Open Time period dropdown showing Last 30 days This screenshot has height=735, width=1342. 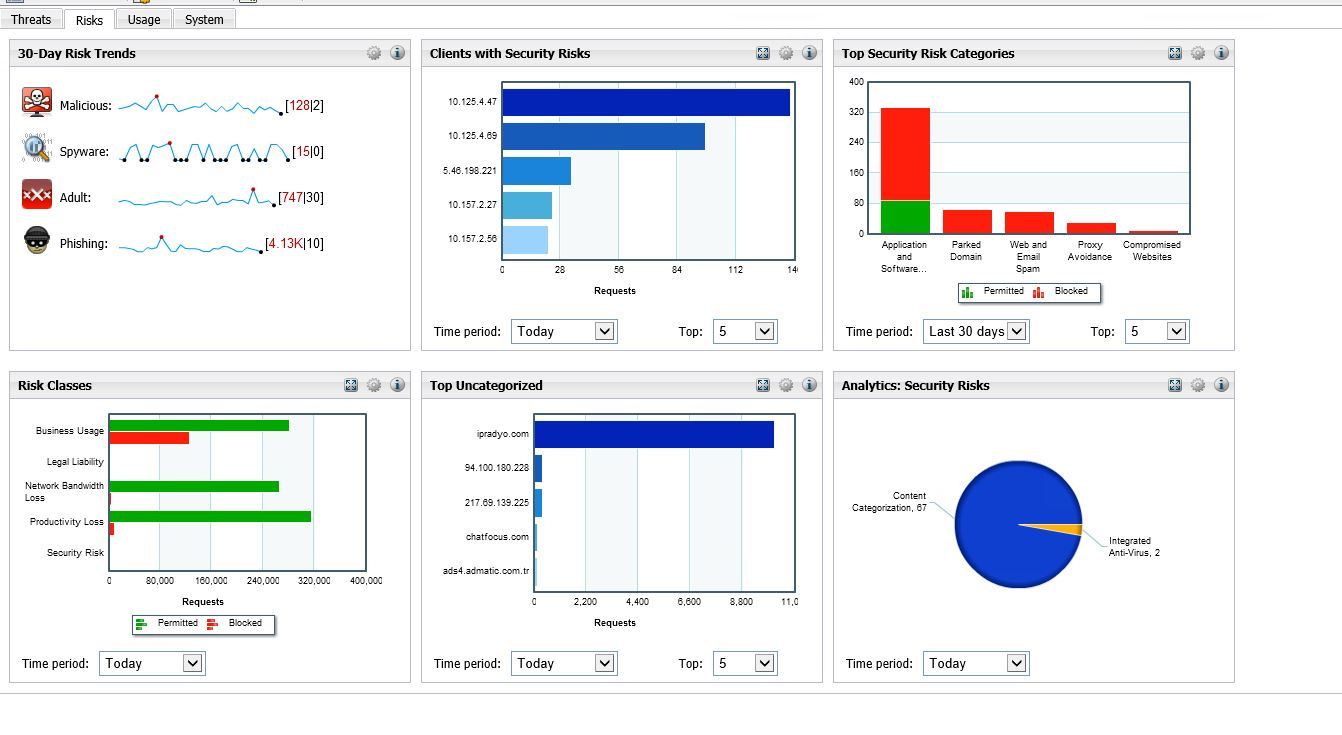click(976, 331)
